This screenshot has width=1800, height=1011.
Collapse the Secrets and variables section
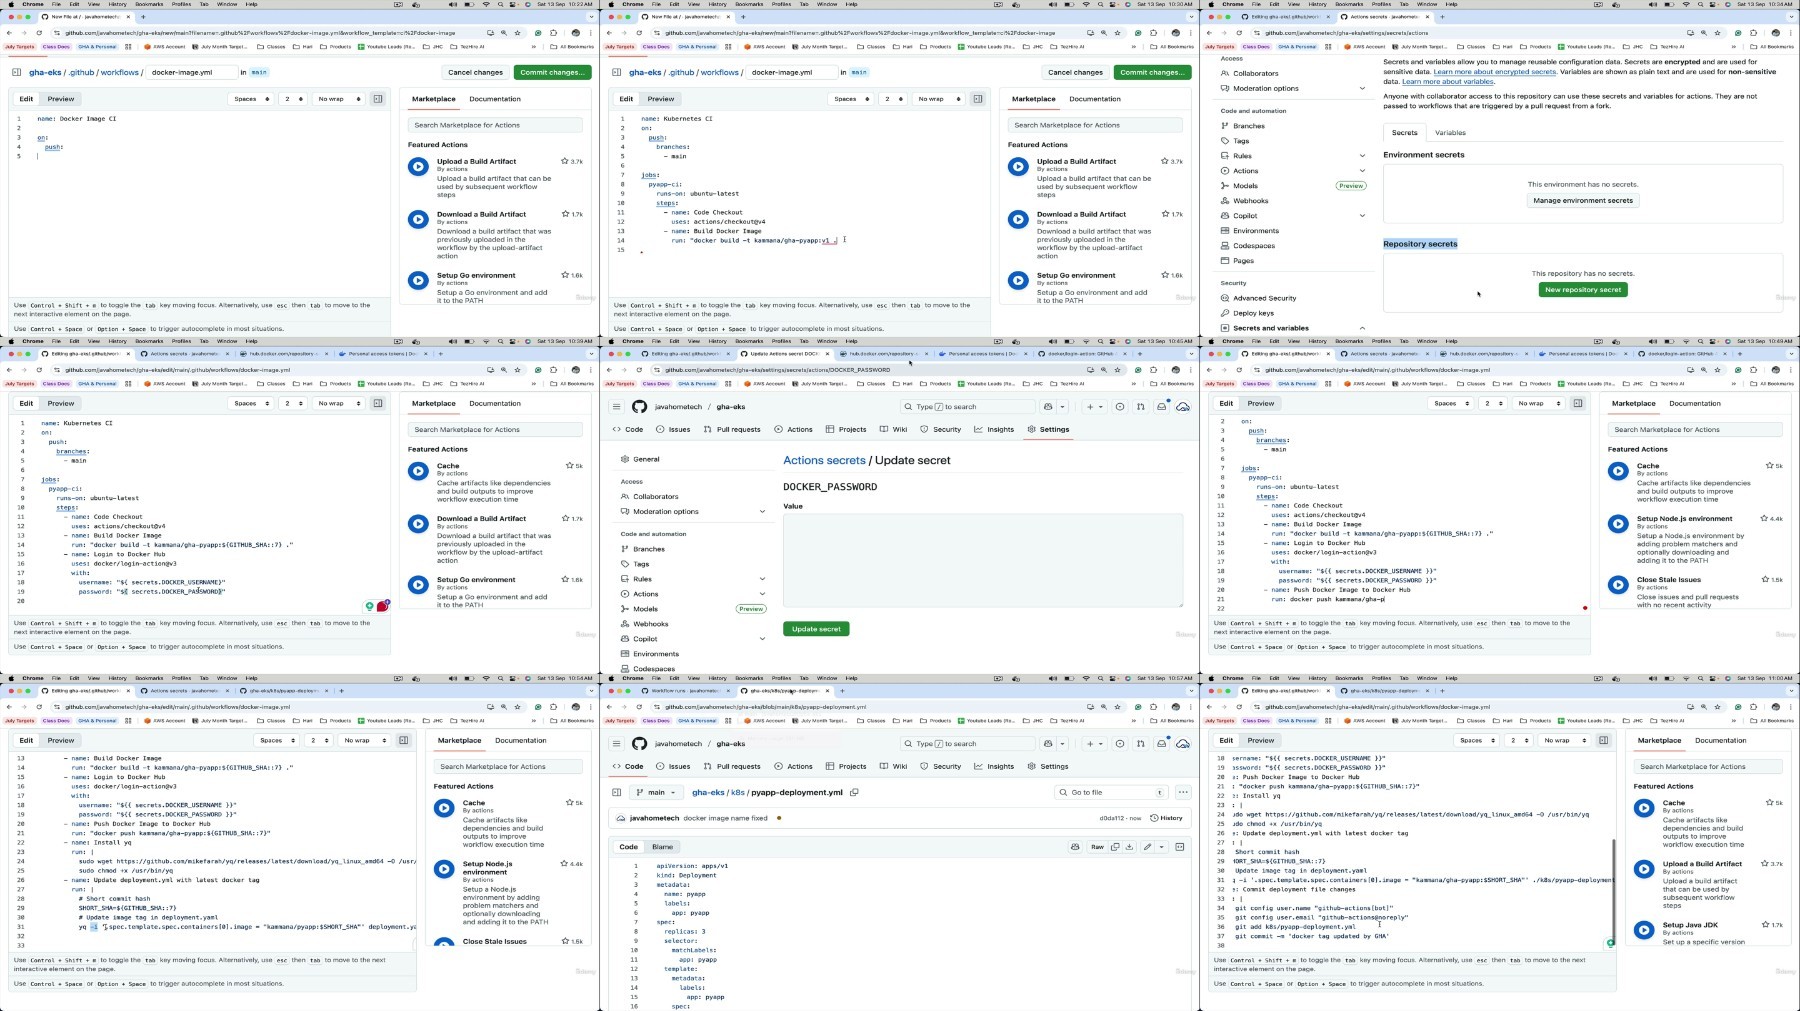(1362, 328)
